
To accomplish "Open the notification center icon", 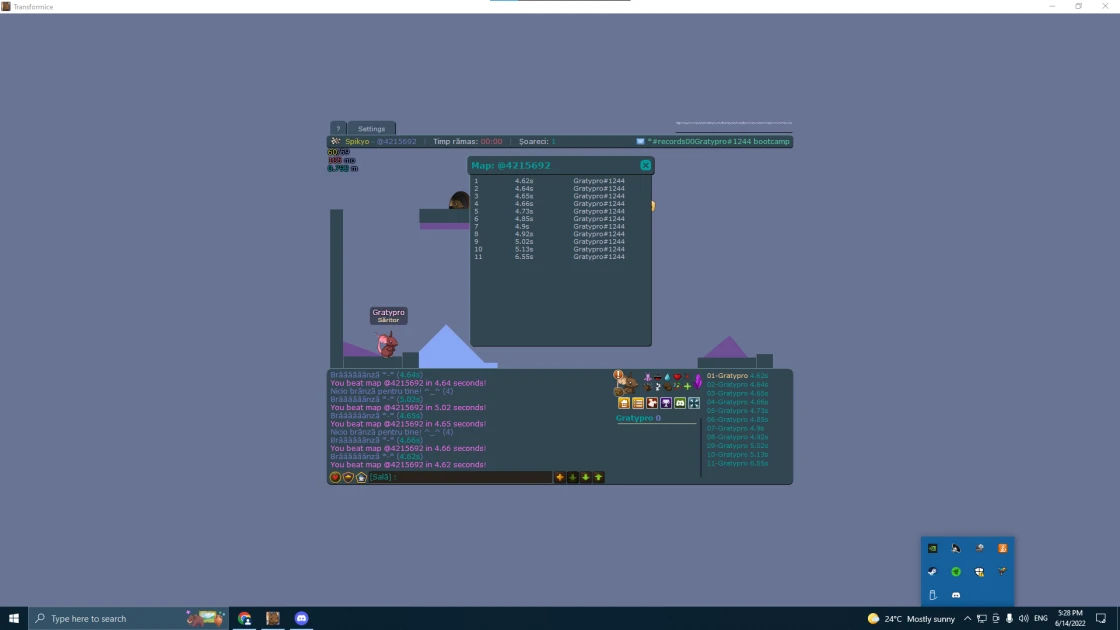I will point(1101,619).
